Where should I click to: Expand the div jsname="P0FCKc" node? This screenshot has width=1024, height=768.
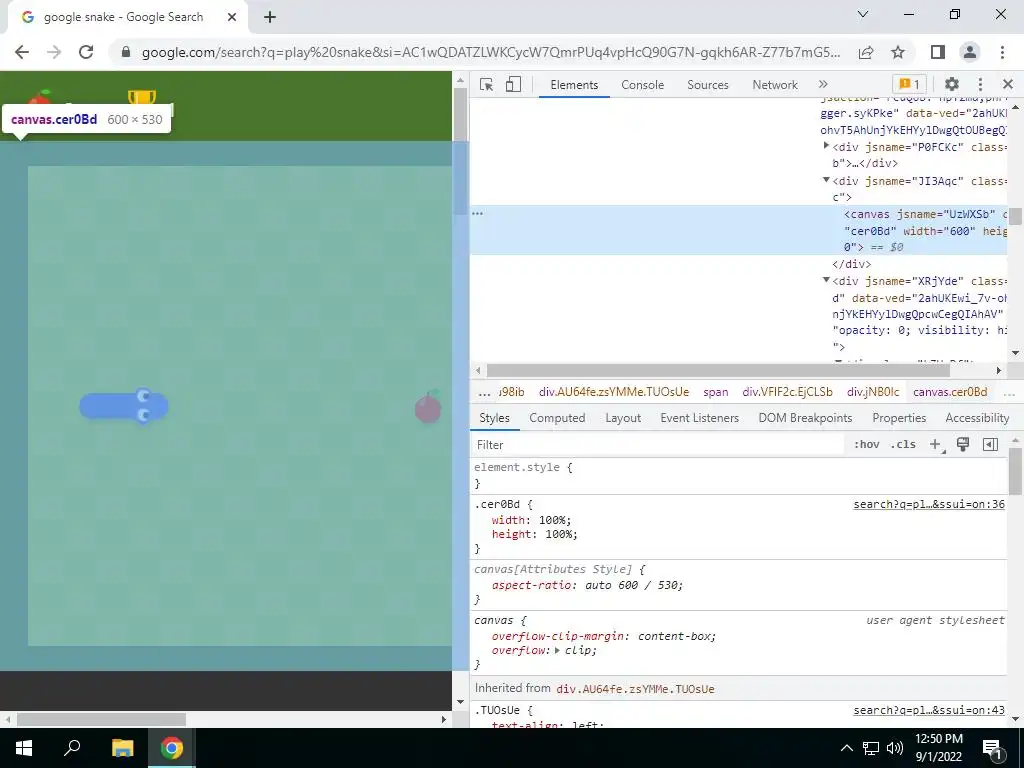coord(826,146)
